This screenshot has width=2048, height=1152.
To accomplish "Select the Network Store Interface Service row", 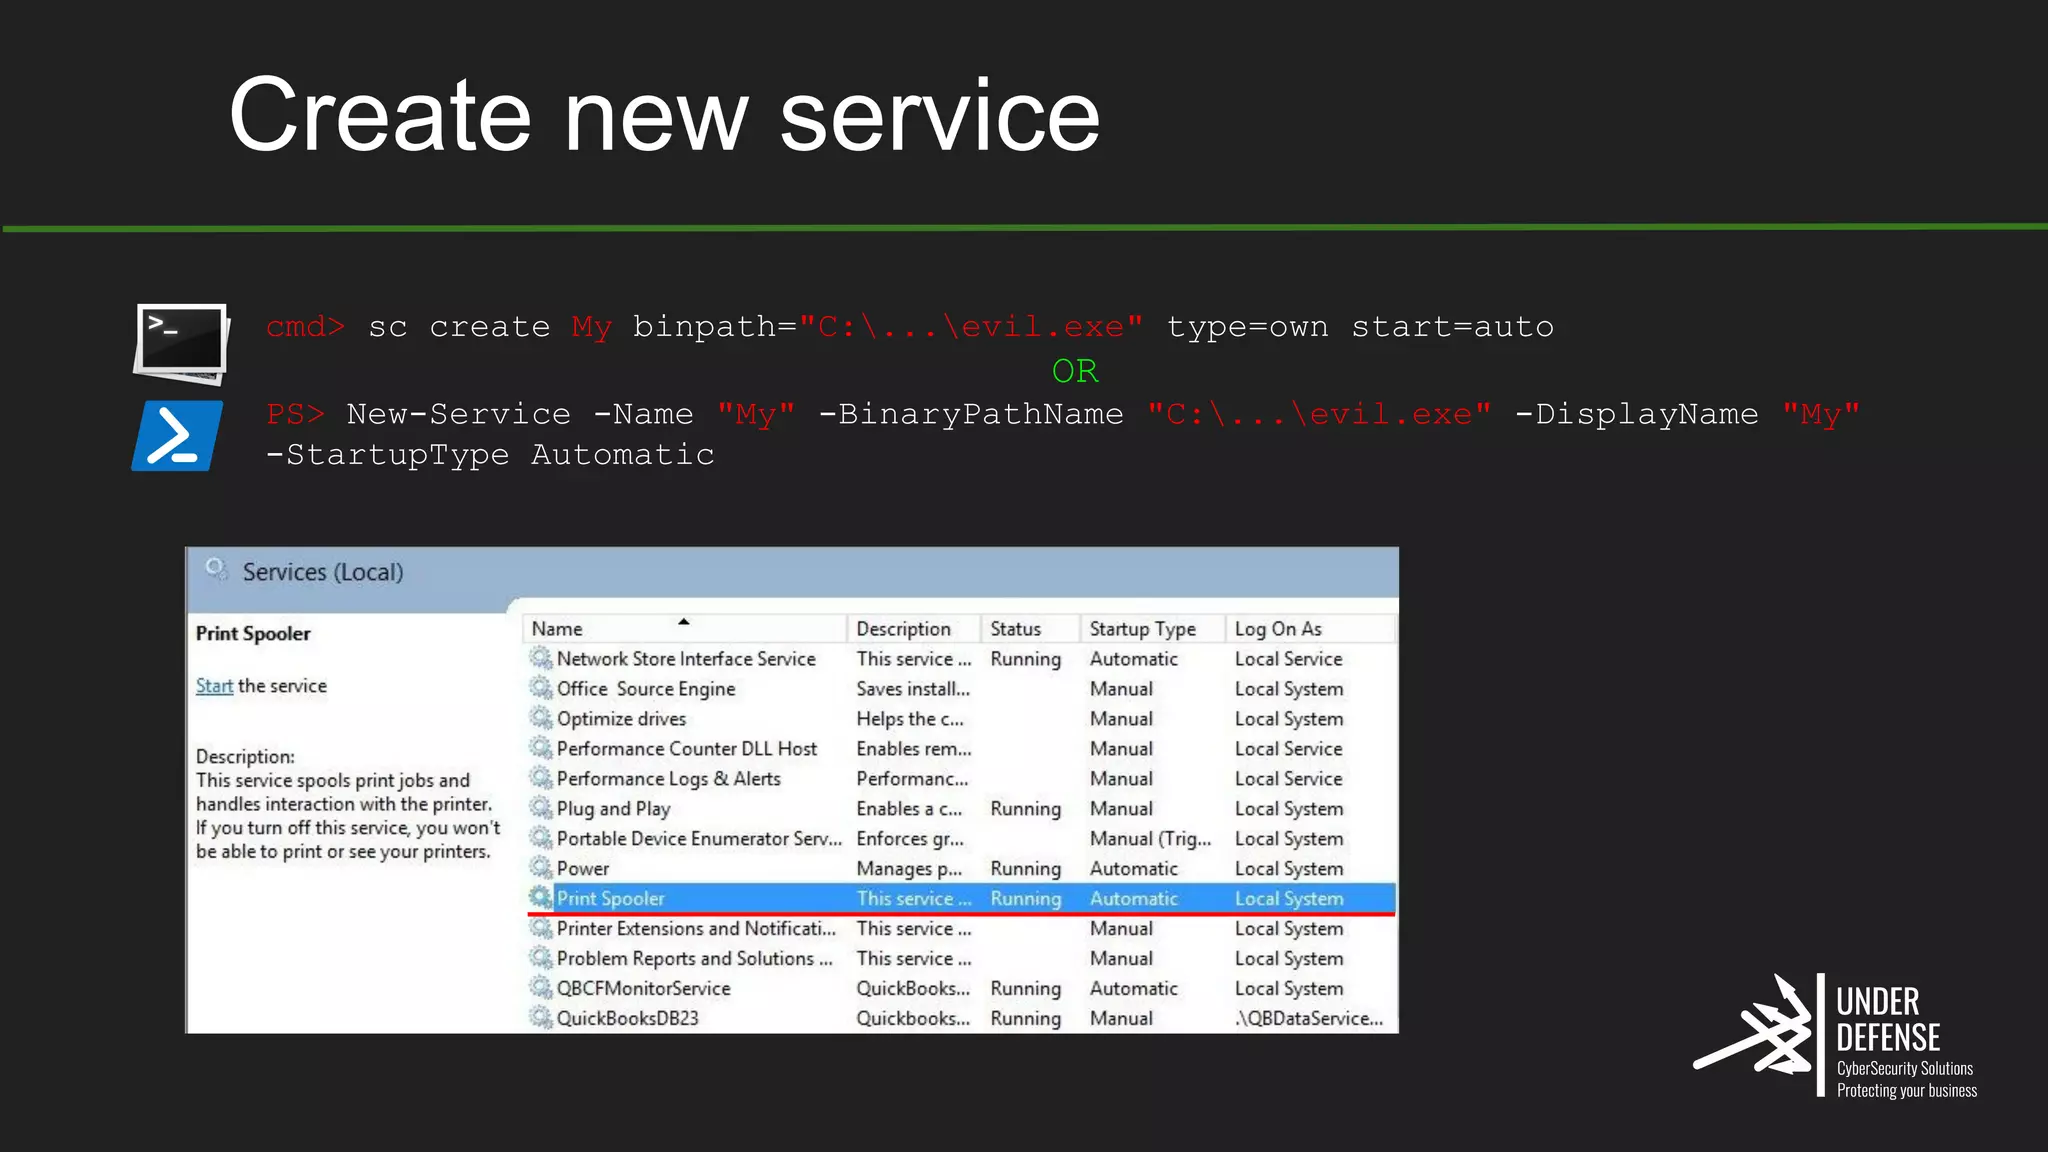I will tap(960, 659).
